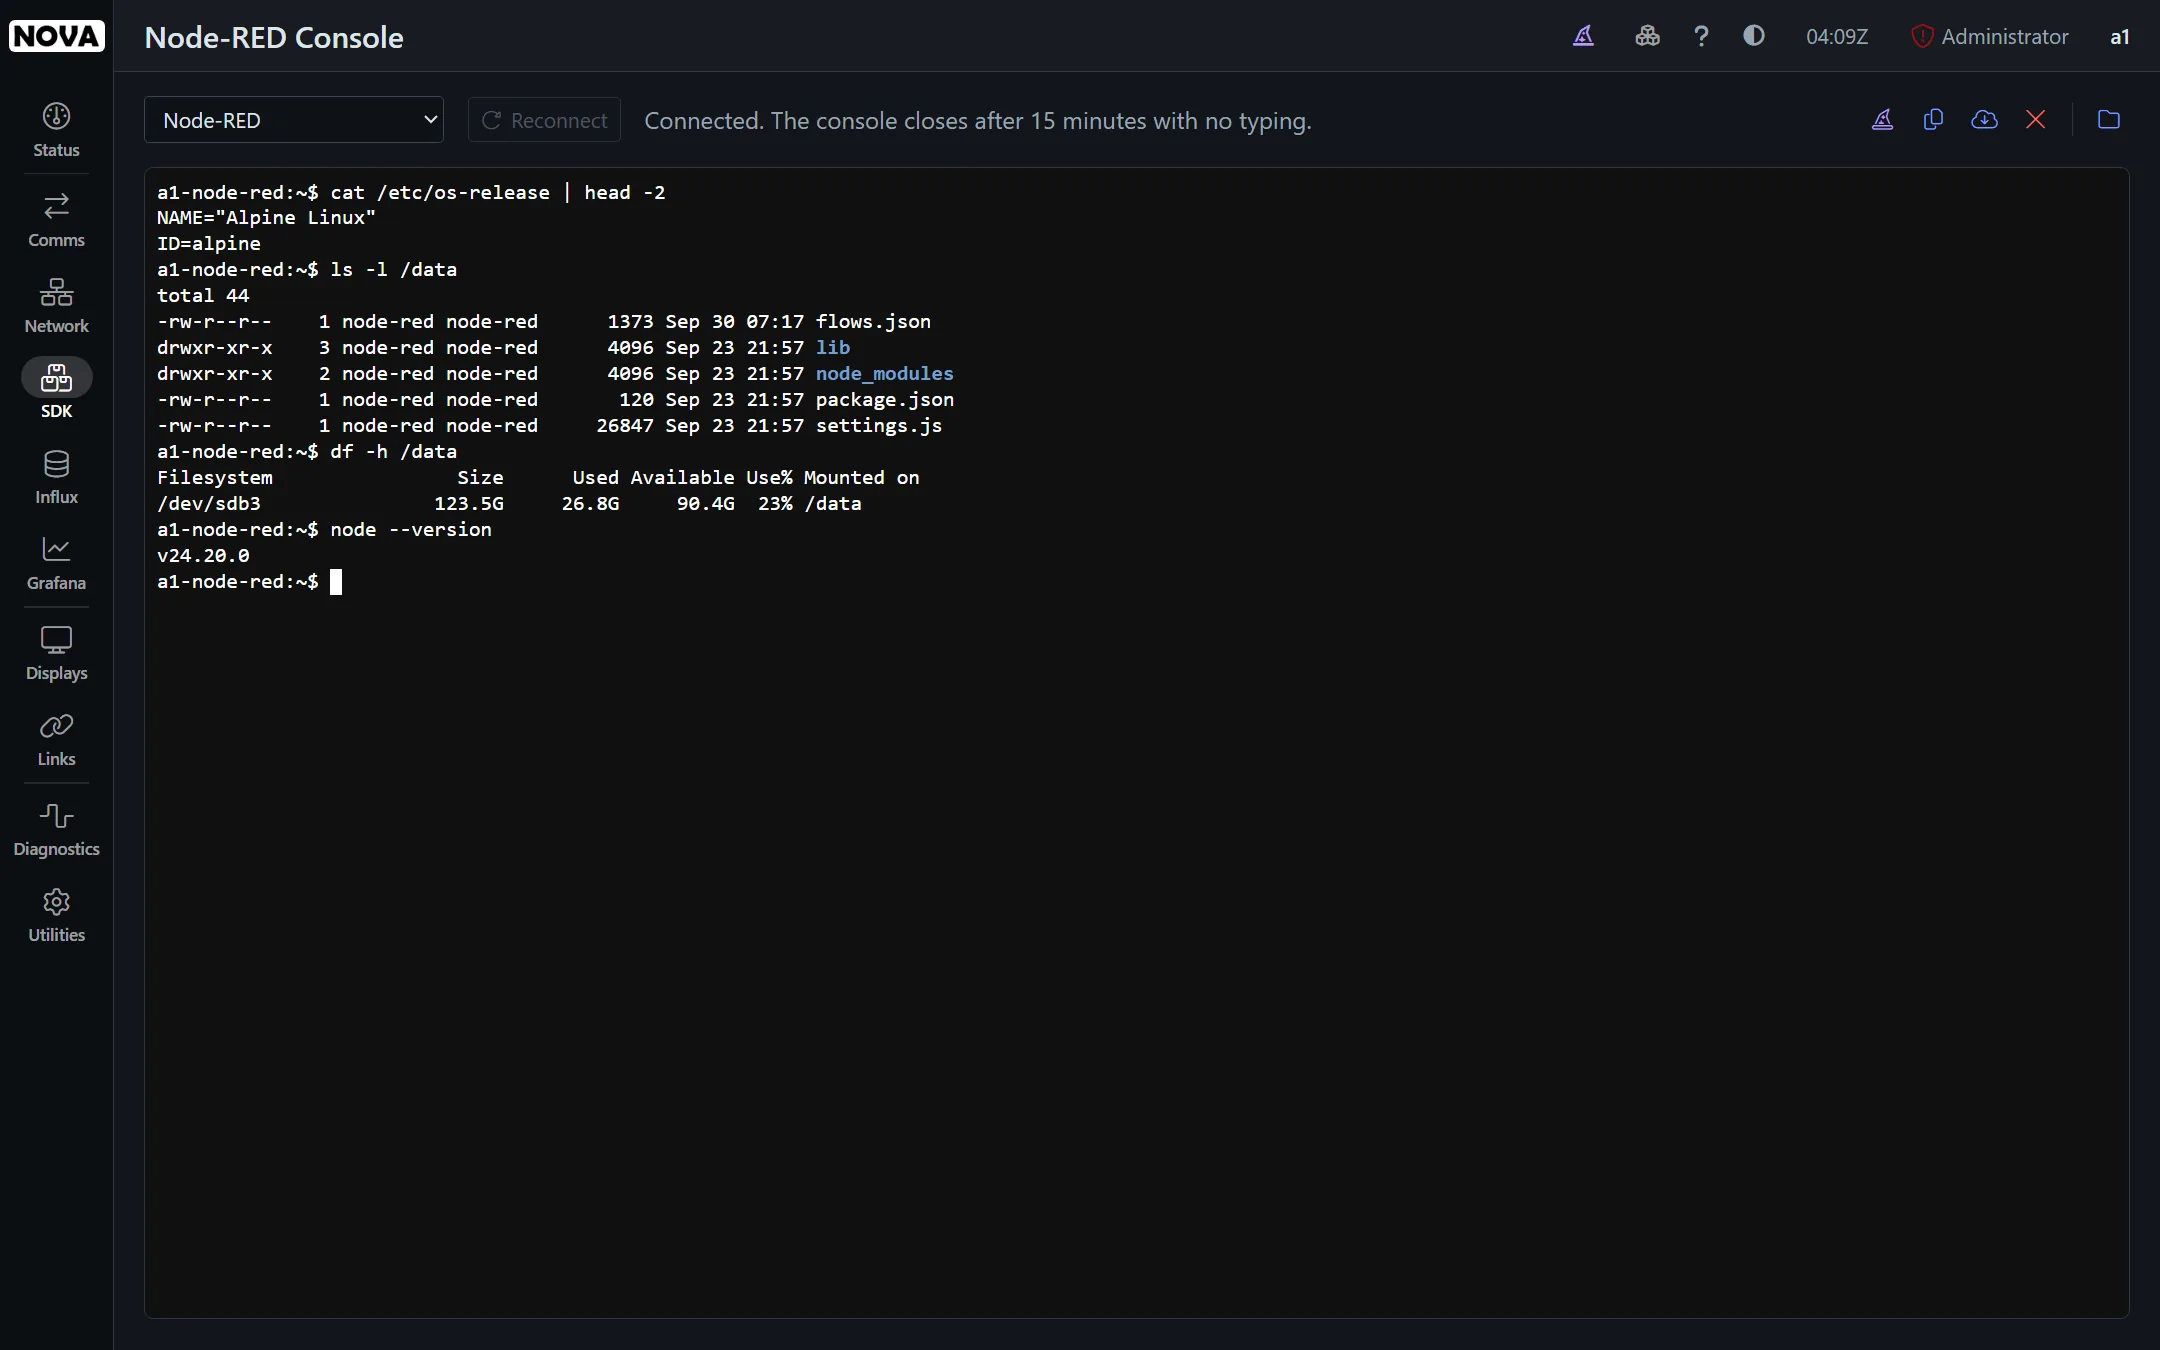Click the package.json filename in terminal
Viewport: 2160px width, 1350px height.
884,399
